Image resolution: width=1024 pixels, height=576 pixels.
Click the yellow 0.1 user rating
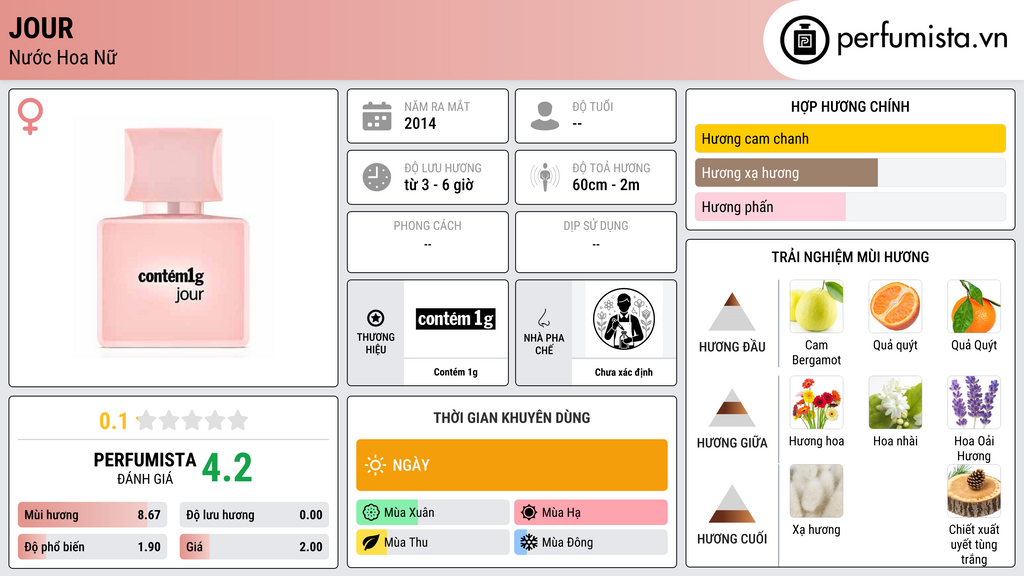[114, 421]
